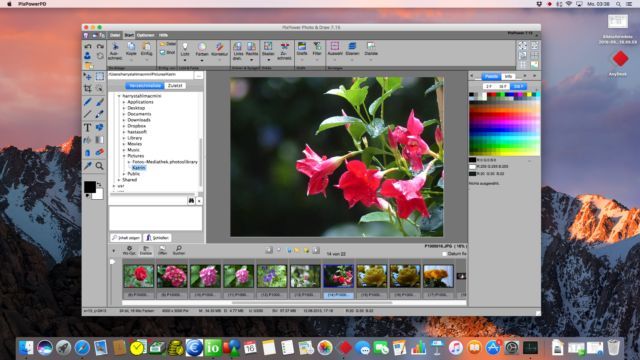Switch to Verzeichnisliste tab
The height and width of the screenshot is (360, 640).
(145, 86)
